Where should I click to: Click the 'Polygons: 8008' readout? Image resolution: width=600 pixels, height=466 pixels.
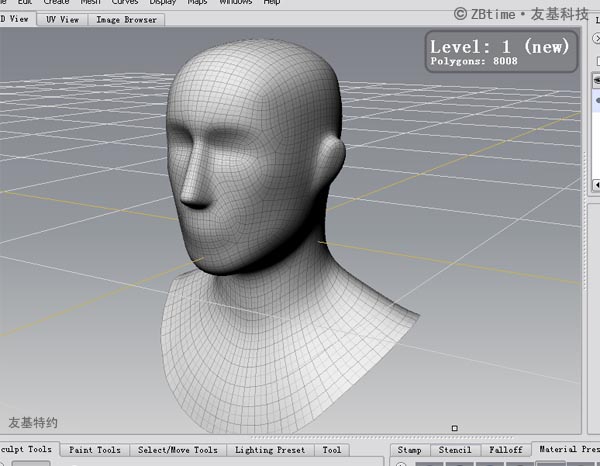pyautogui.click(x=474, y=61)
